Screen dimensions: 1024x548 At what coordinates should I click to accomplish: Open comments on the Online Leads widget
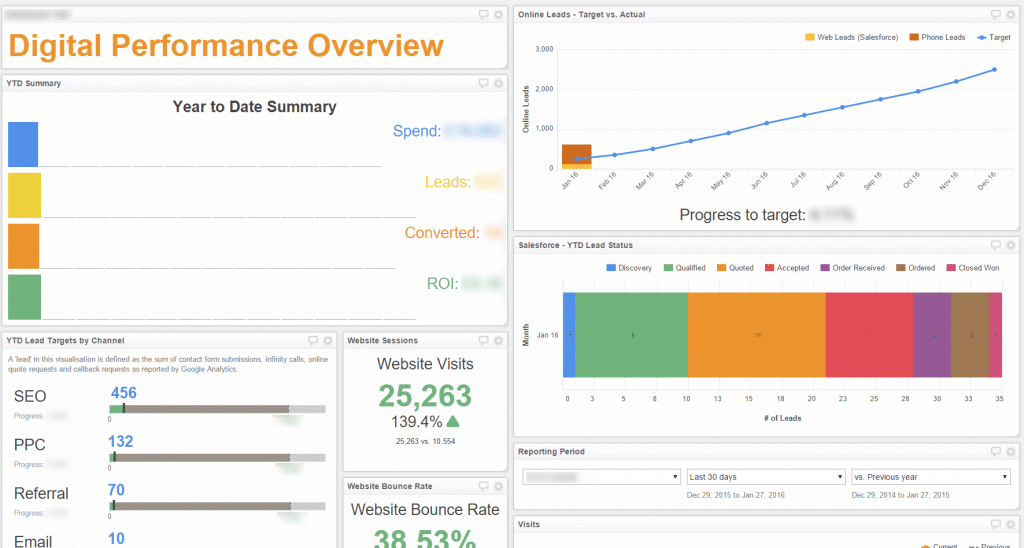pyautogui.click(x=995, y=14)
